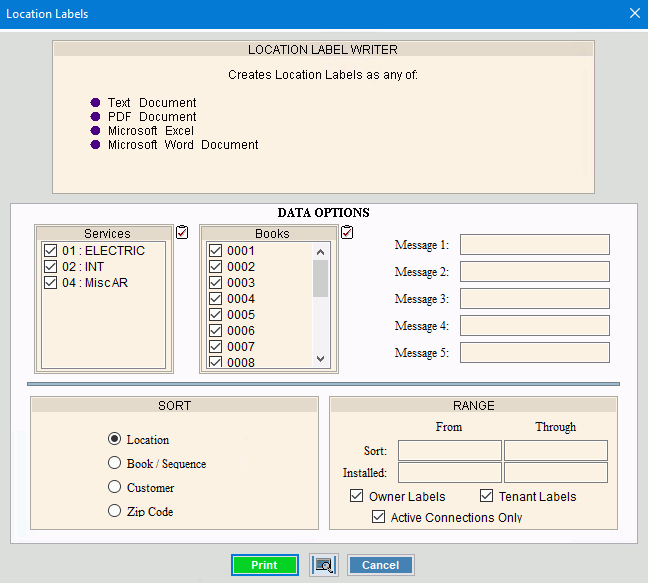Select the Book / Sequence sort option
Viewport: 648px width, 583px height.
pyautogui.click(x=115, y=464)
